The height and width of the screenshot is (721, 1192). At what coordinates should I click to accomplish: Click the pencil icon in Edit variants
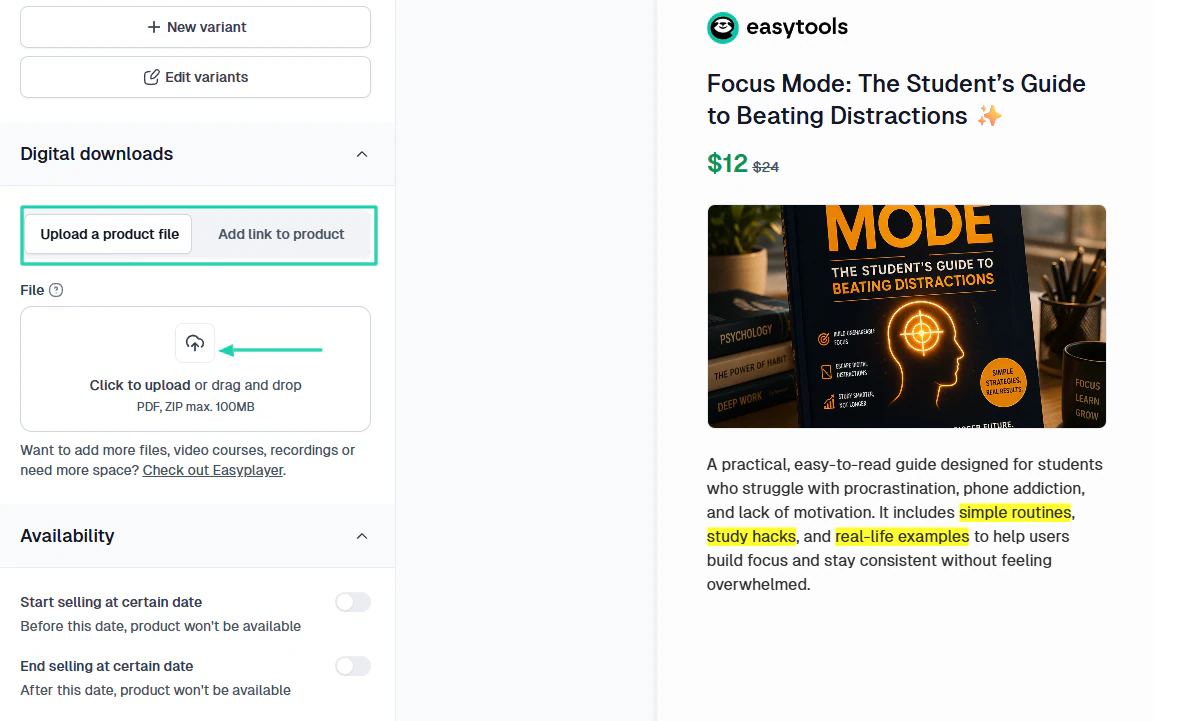[x=151, y=77]
